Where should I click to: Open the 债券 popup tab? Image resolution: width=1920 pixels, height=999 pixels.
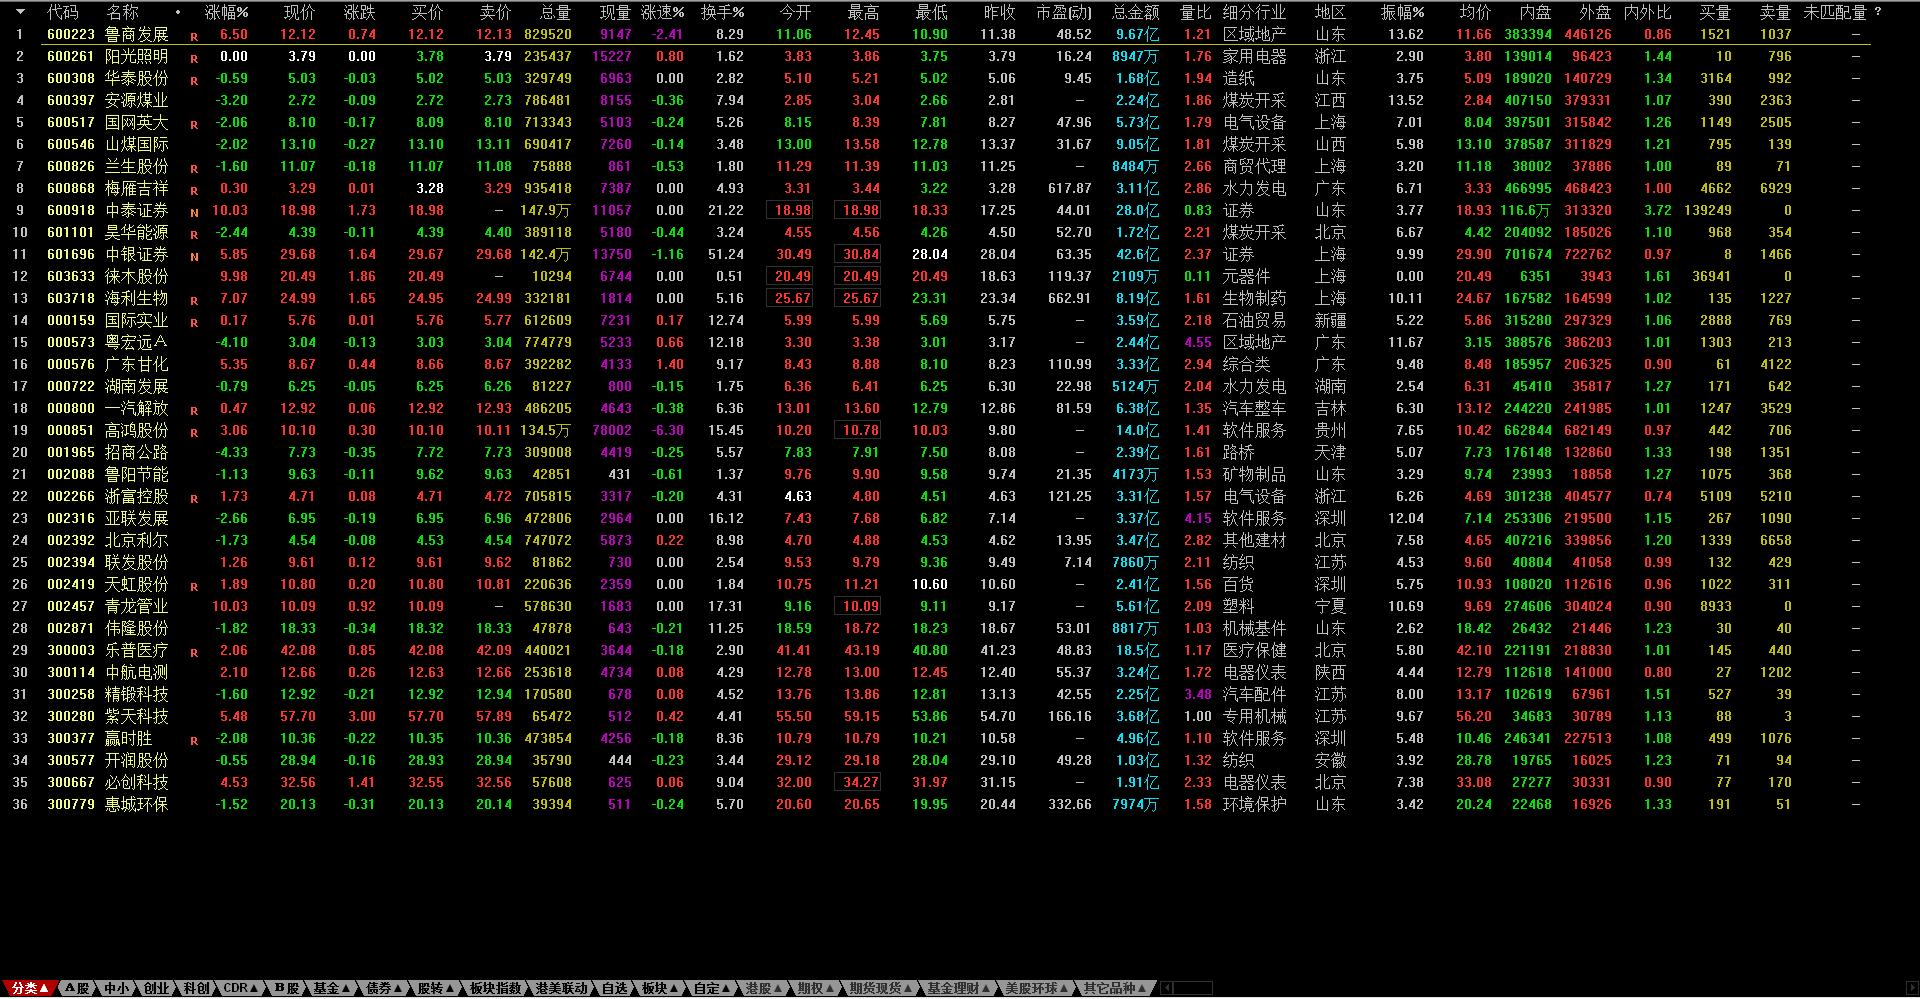[x=384, y=988]
